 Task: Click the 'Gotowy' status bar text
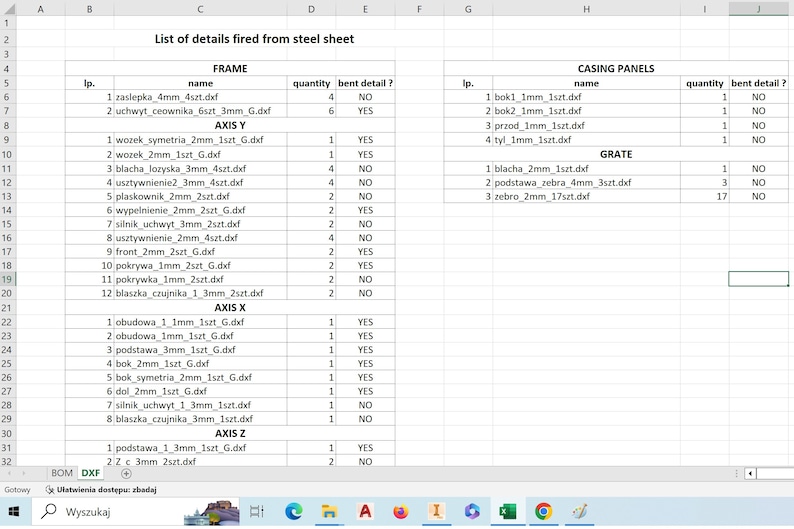(x=17, y=490)
